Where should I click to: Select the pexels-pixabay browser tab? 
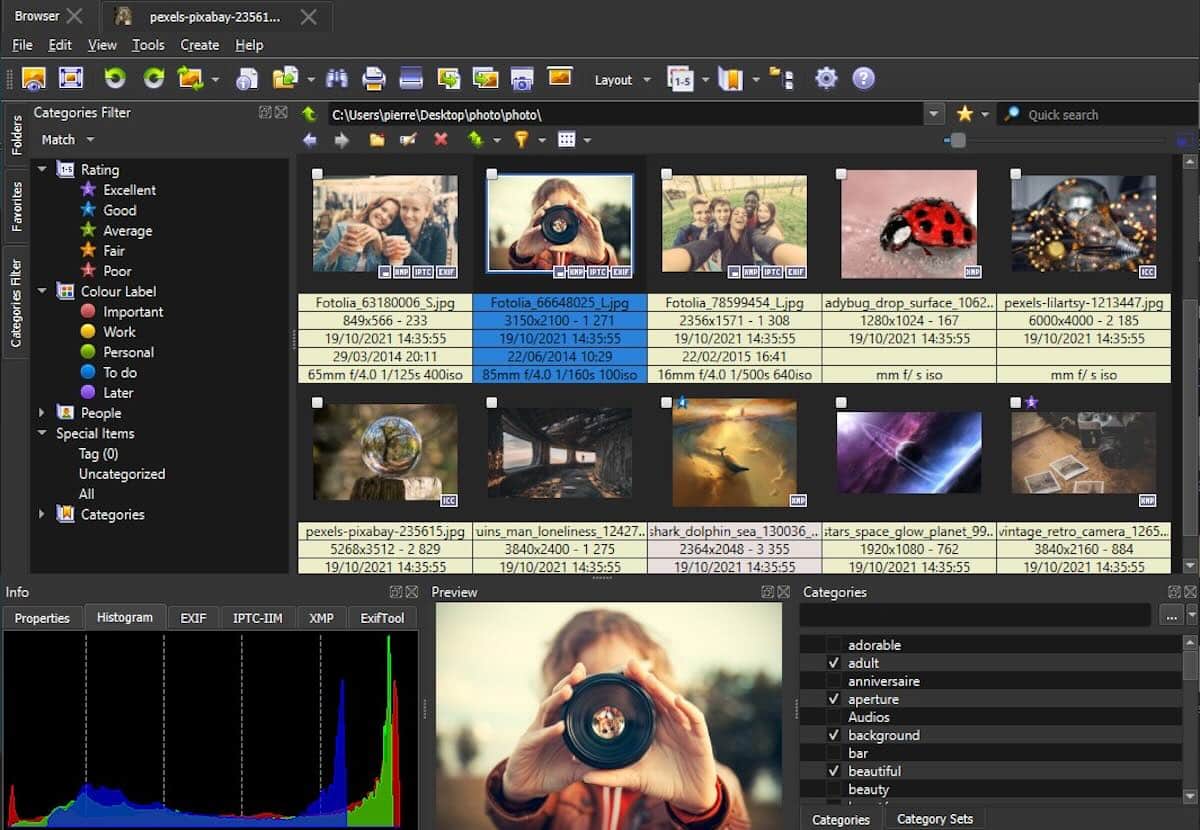coord(215,16)
